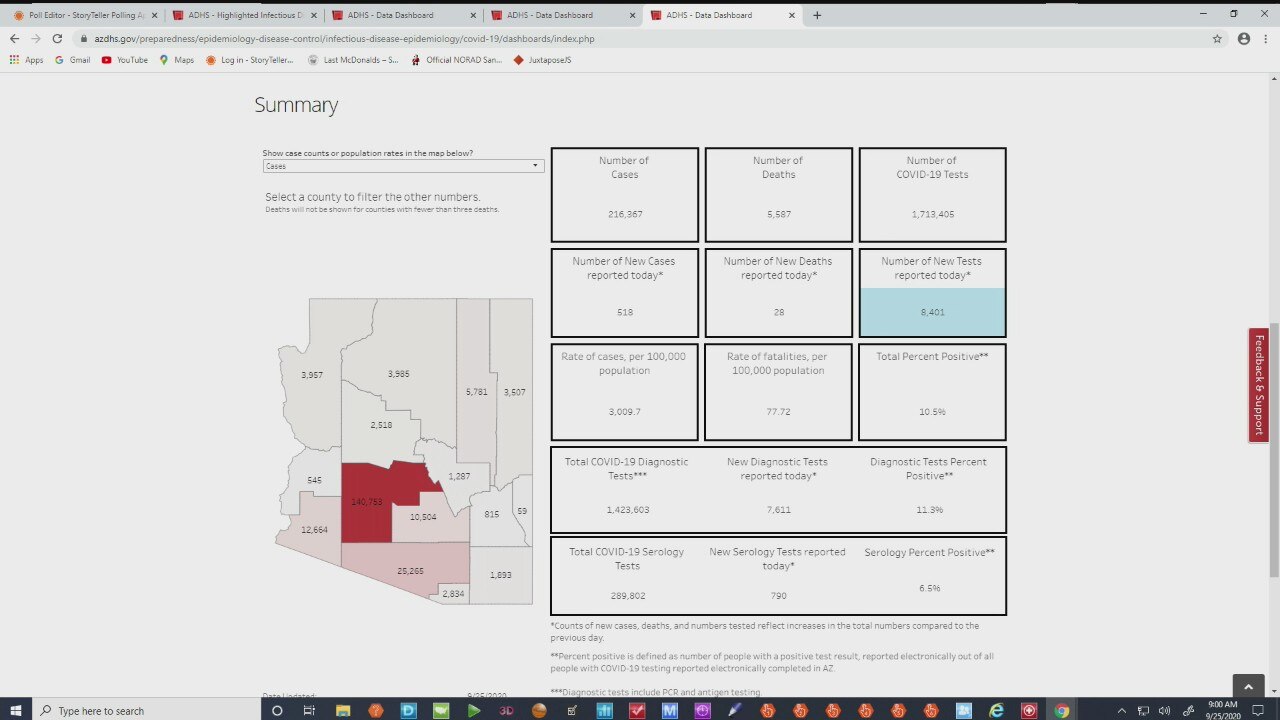This screenshot has width=1280, height=720.
Task: Switch to ADHS Highlighted Infectious tab
Action: 243,15
